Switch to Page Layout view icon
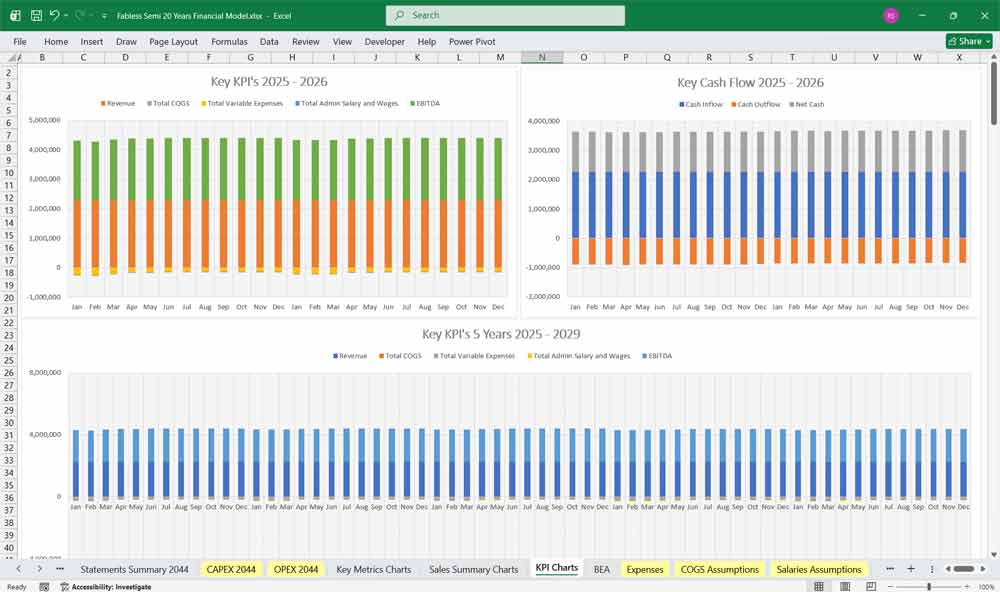 coord(845,587)
